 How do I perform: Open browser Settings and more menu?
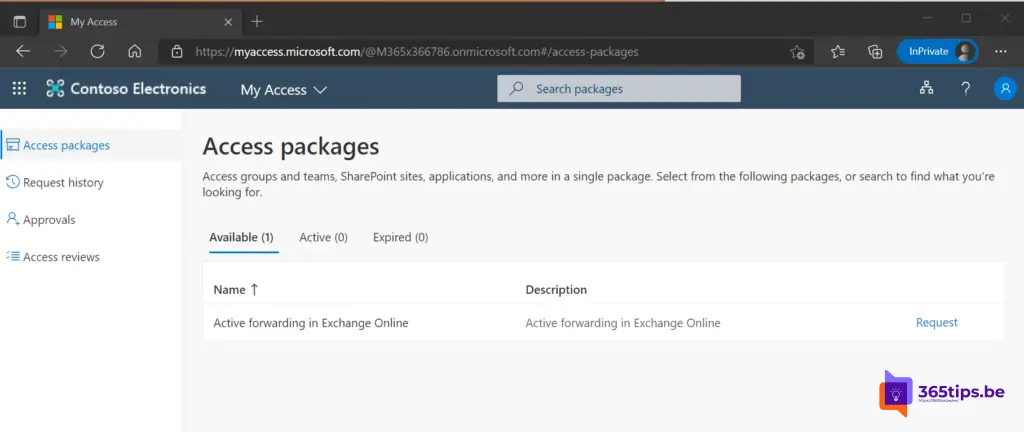coord(1000,52)
